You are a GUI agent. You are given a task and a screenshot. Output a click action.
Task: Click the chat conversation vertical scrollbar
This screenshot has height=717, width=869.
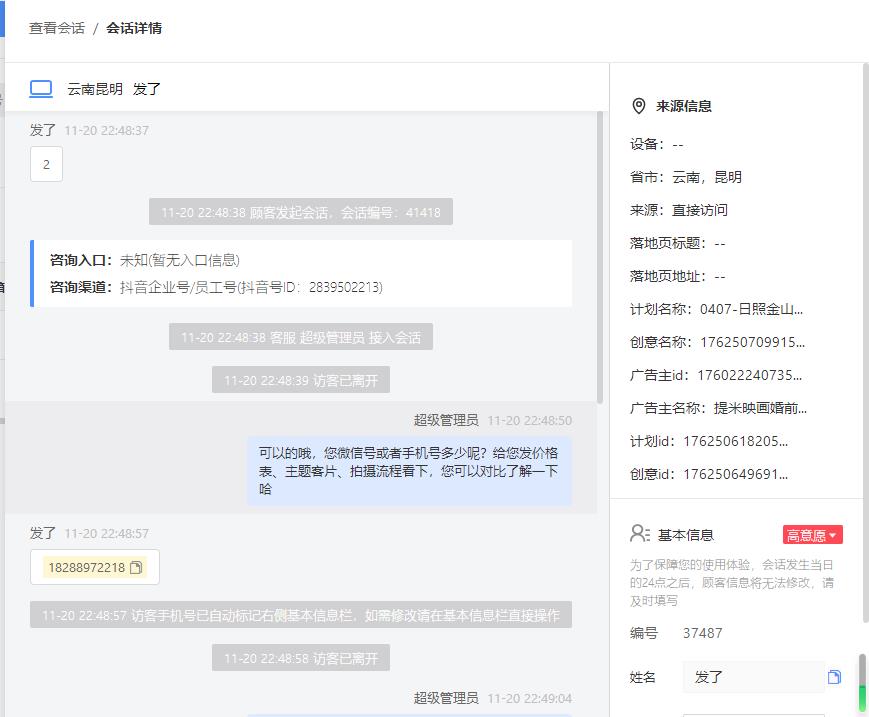(x=600, y=257)
